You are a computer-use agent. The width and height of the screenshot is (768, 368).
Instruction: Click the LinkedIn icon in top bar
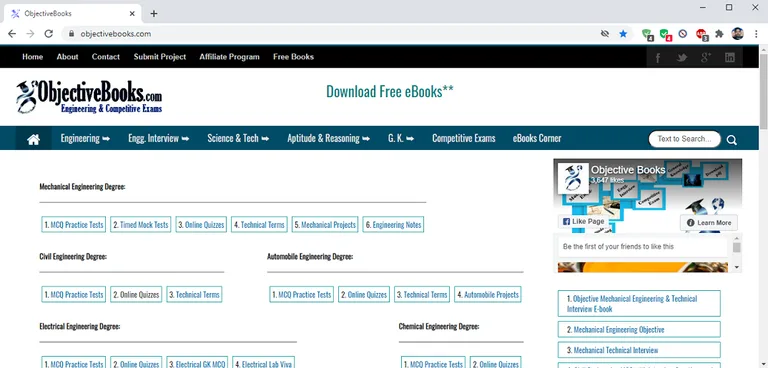coord(730,57)
